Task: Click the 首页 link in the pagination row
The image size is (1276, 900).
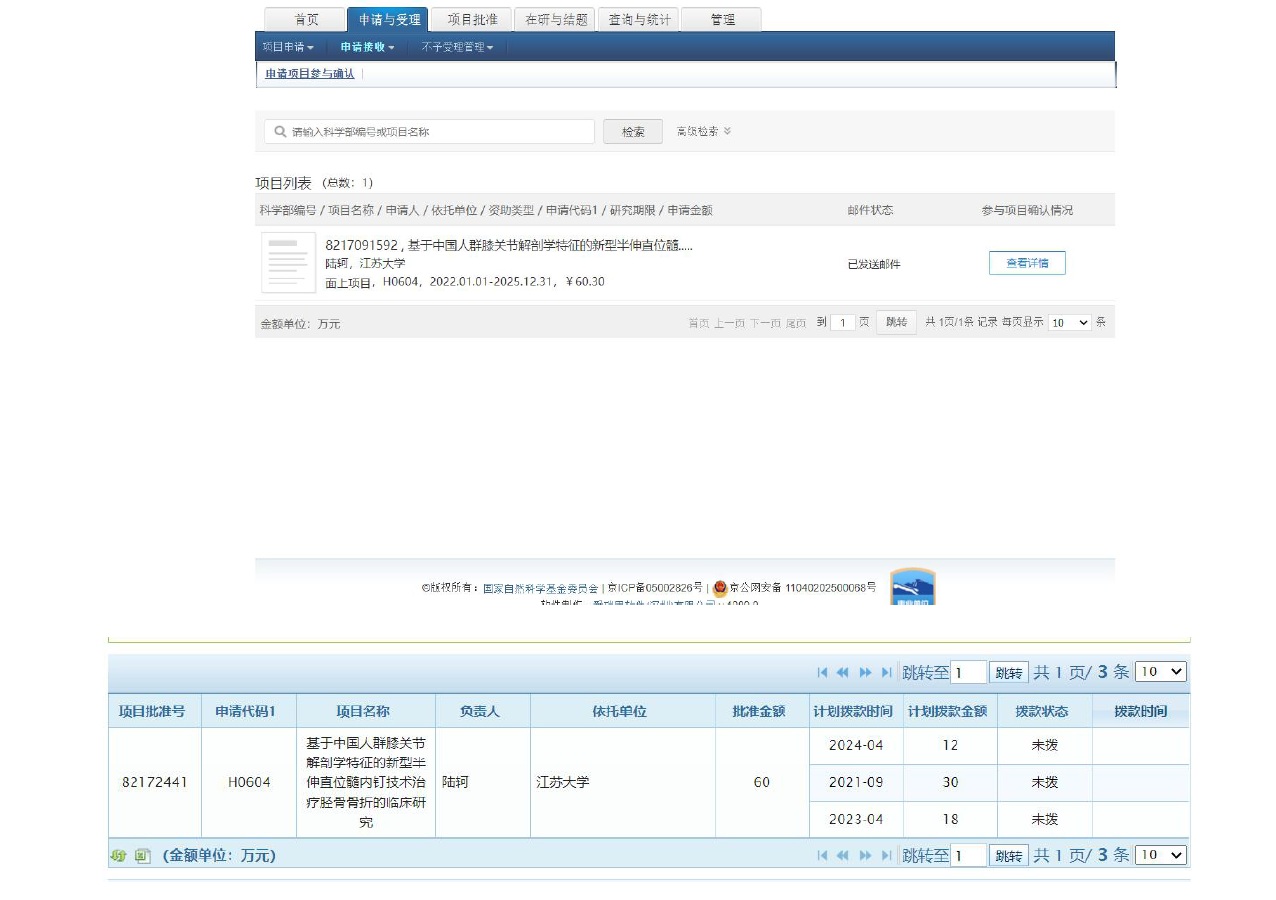Action: click(x=698, y=323)
